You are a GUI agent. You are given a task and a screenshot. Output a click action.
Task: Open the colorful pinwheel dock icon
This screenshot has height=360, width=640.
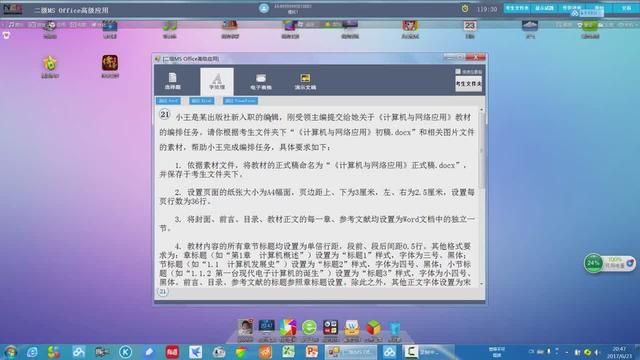(288, 328)
